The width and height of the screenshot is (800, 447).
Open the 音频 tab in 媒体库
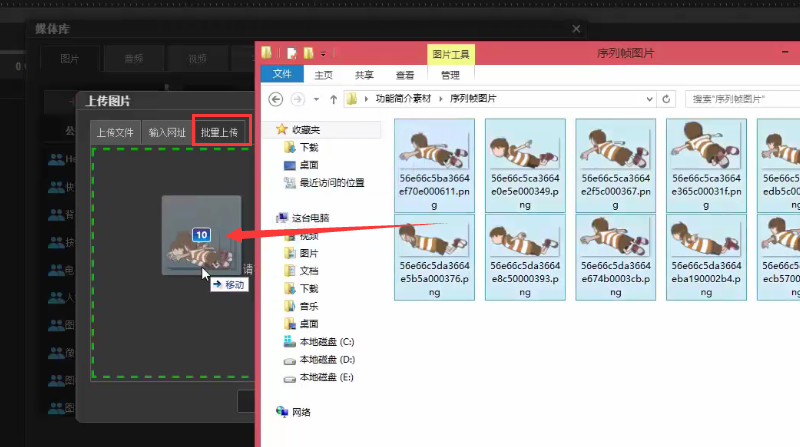(134, 59)
